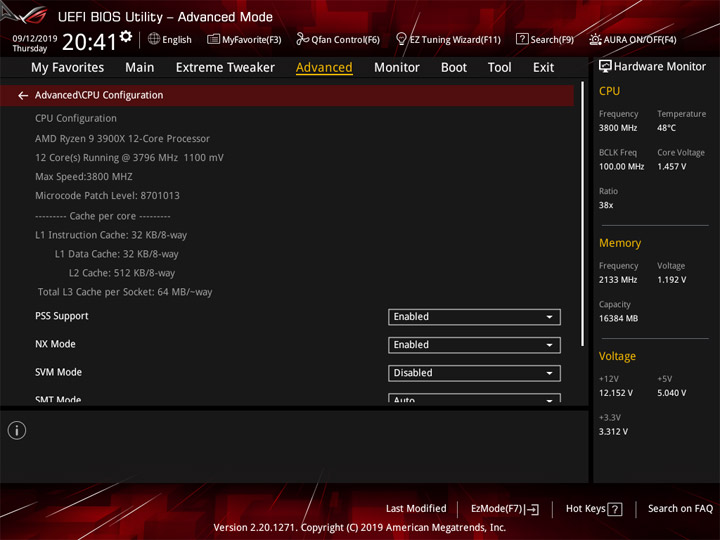Select the SVM Mode label
Image resolution: width=720 pixels, height=540 pixels.
58,372
